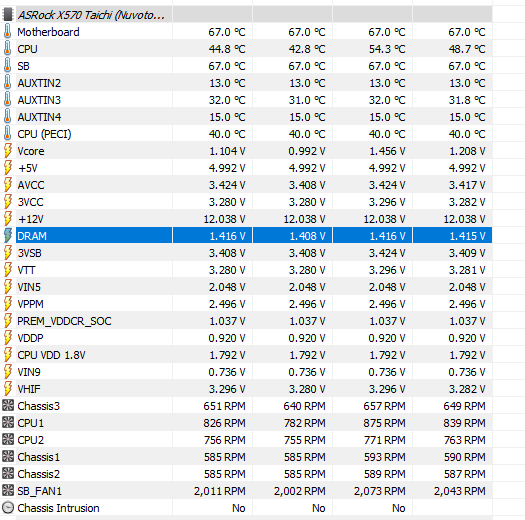Viewport: 525px width, 520px height.
Task: Click the AUXTIN3 31.8 °C value
Action: (467, 100)
